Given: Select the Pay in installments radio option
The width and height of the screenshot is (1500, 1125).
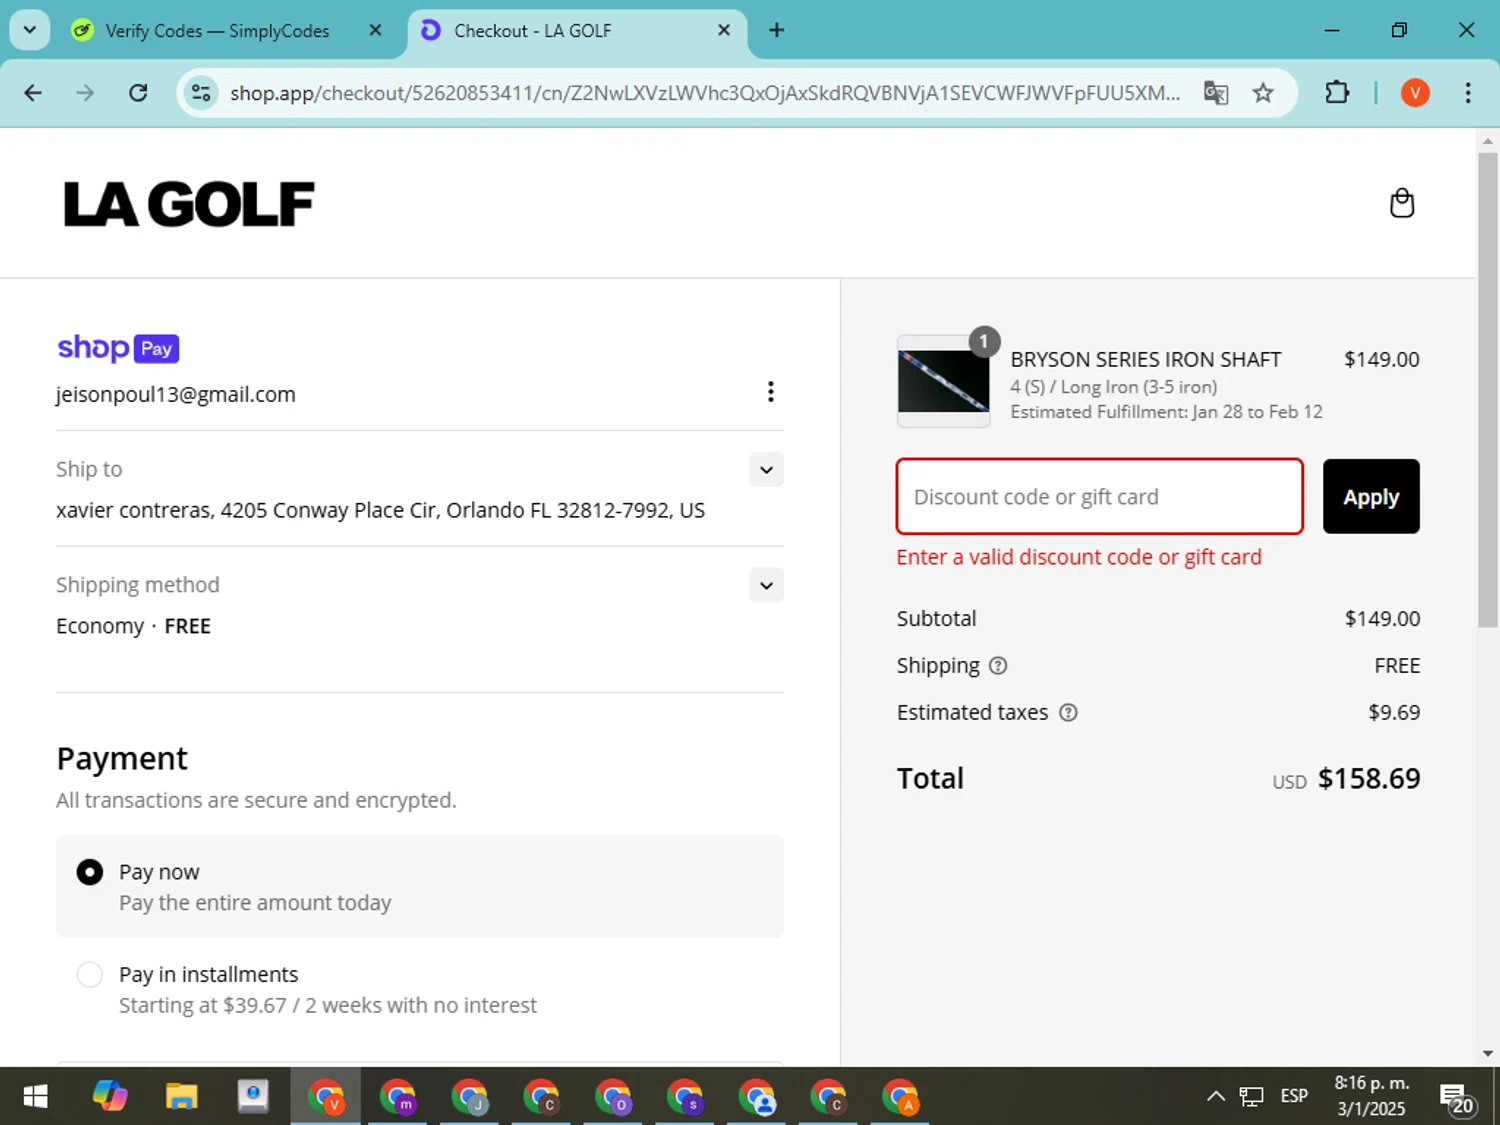Looking at the screenshot, I should click(90, 974).
